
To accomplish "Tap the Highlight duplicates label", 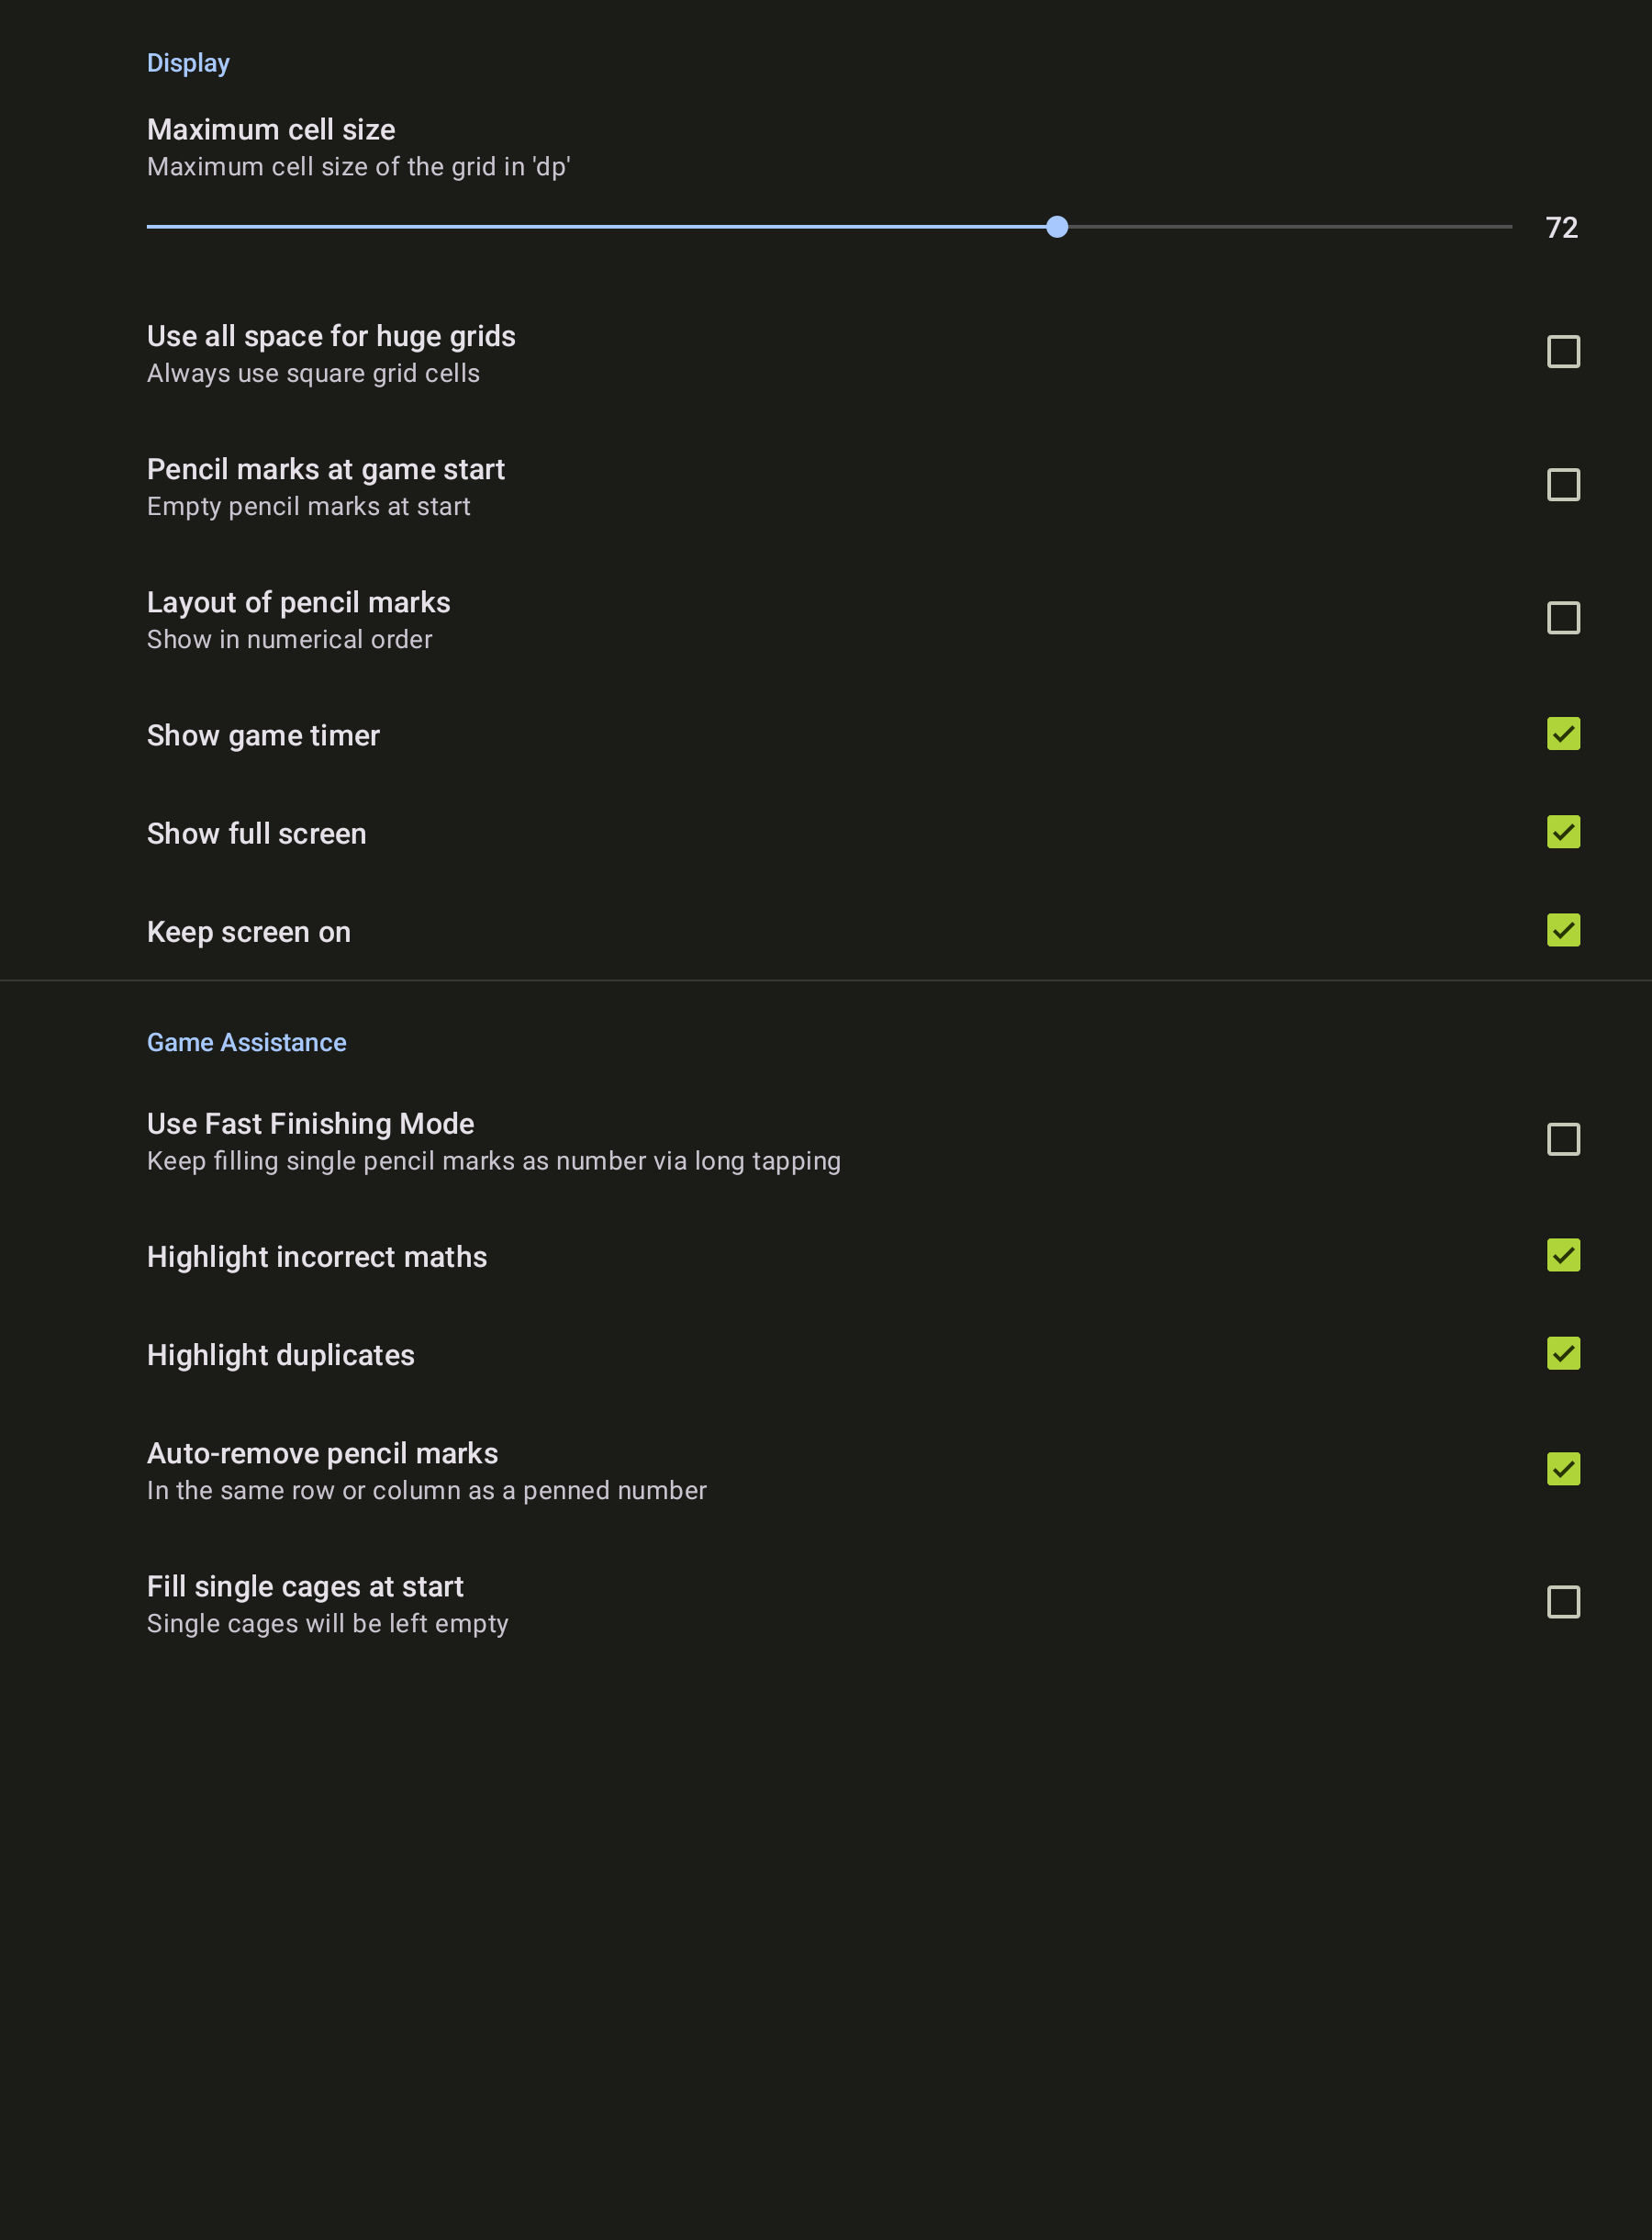I will (280, 1355).
